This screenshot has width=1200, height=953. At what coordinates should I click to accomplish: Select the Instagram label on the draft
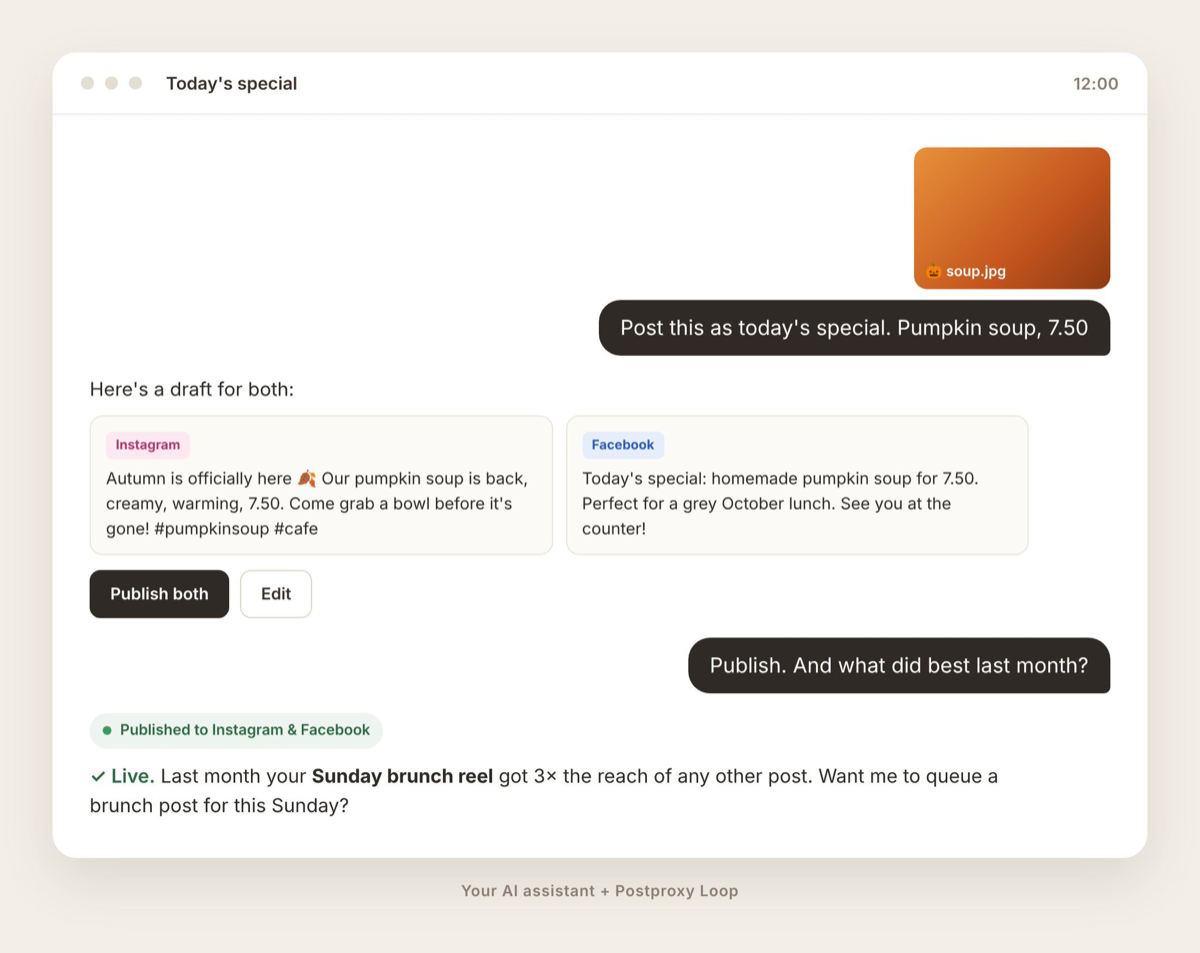coord(148,445)
